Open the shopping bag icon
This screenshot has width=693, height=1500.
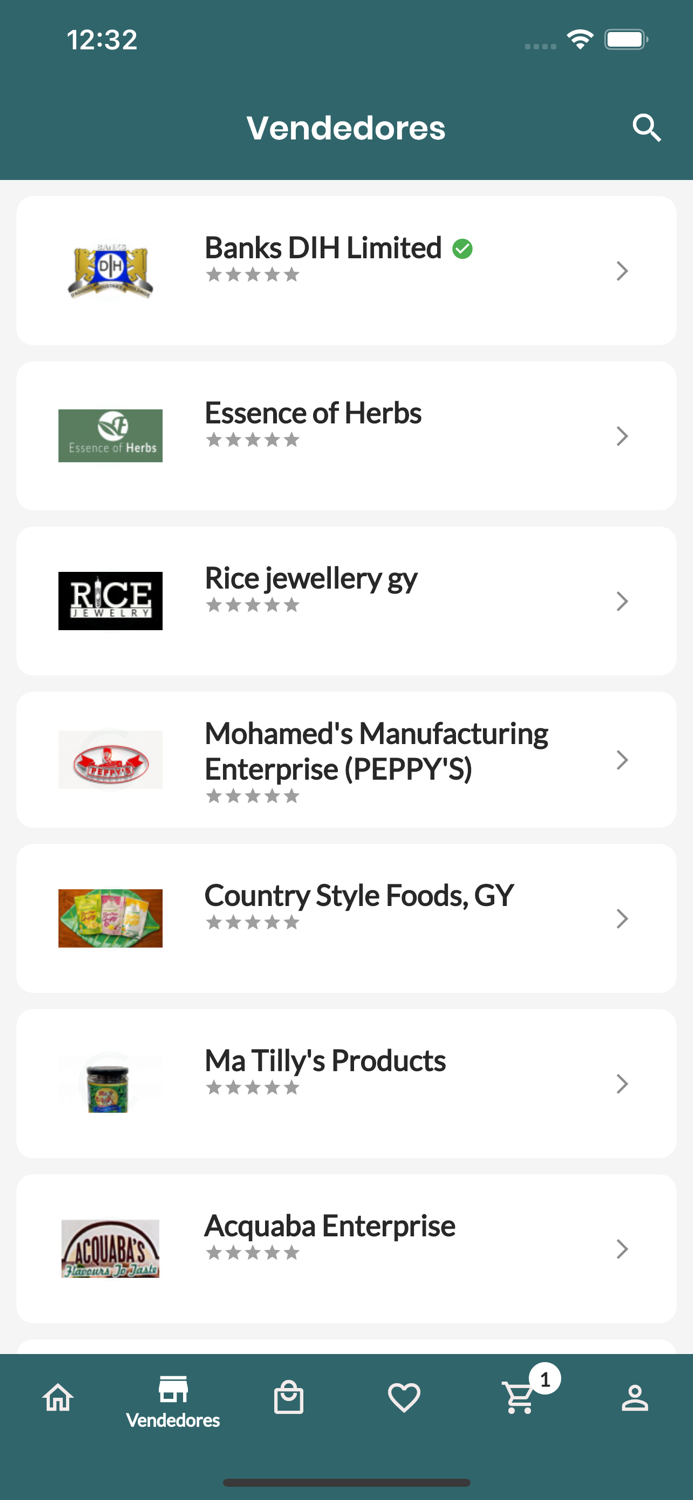coord(288,1397)
